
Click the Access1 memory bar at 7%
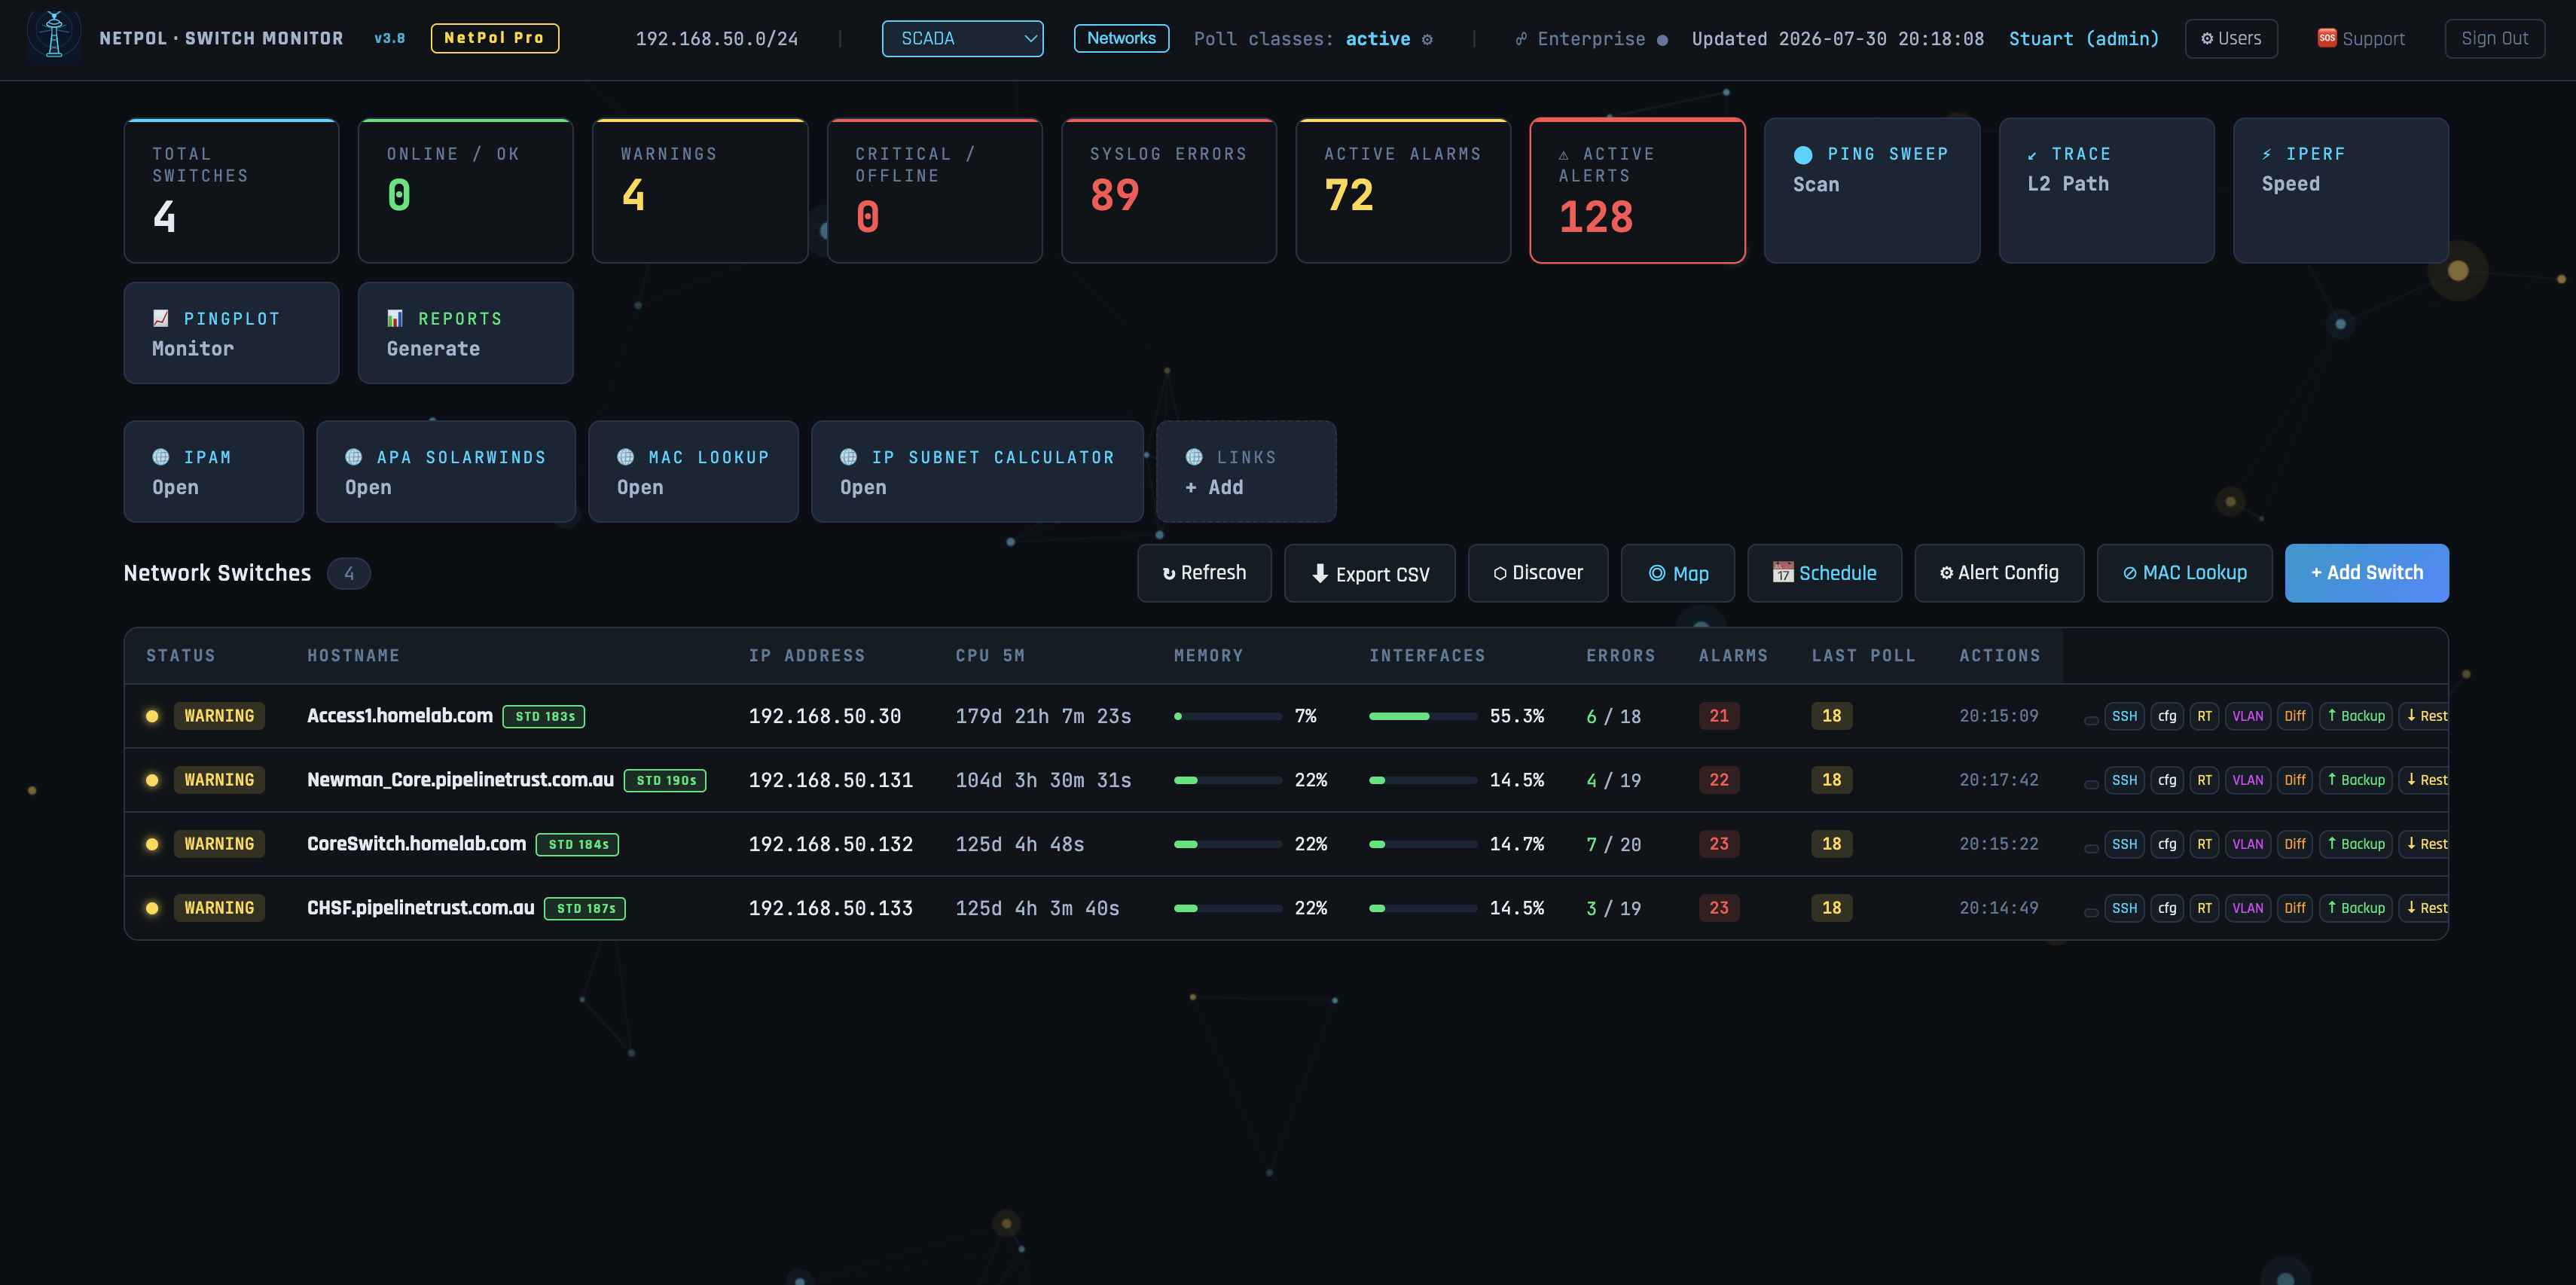(x=1227, y=716)
